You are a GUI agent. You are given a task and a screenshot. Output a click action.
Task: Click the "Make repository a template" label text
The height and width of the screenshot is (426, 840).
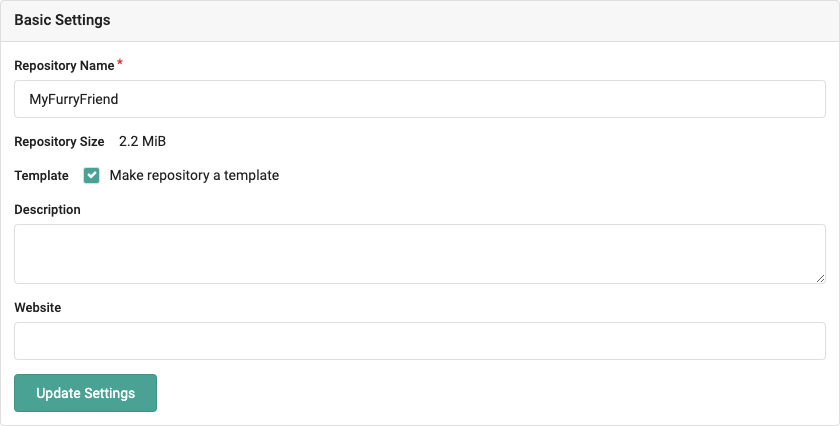click(194, 175)
